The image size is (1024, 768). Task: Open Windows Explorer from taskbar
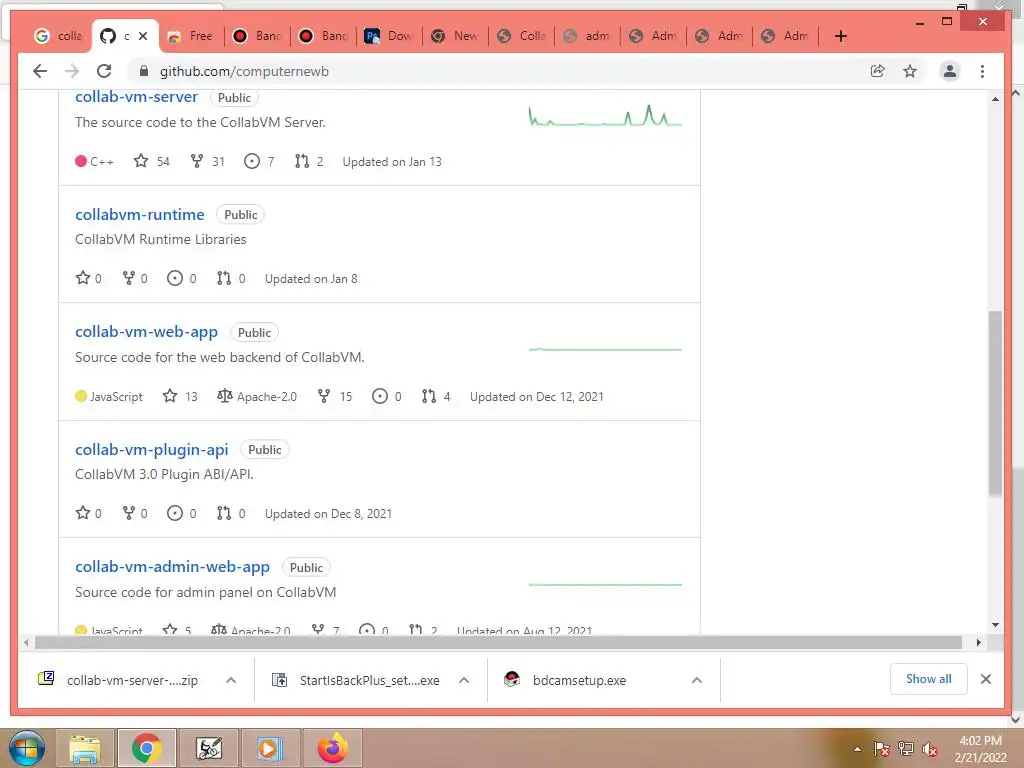point(85,748)
